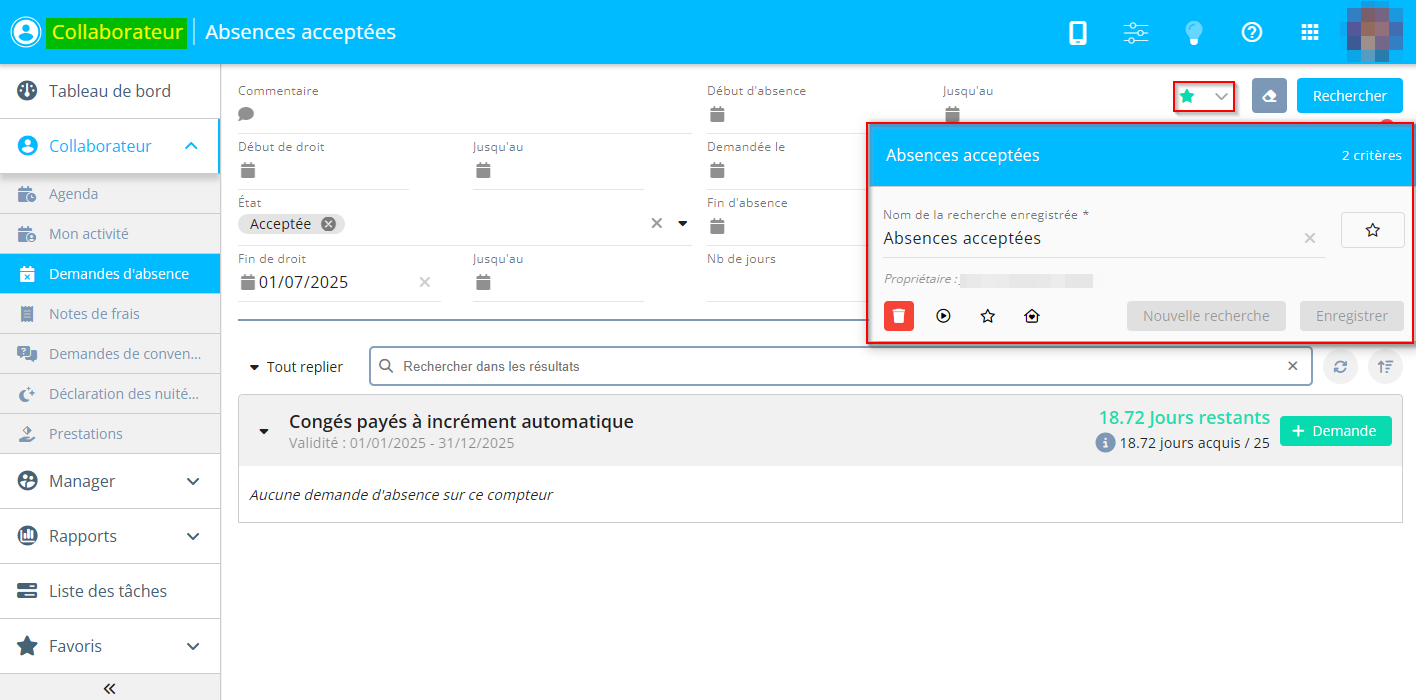Image resolution: width=1416 pixels, height=700 pixels.
Task: Set saved search as home default icon
Action: pos(1032,316)
